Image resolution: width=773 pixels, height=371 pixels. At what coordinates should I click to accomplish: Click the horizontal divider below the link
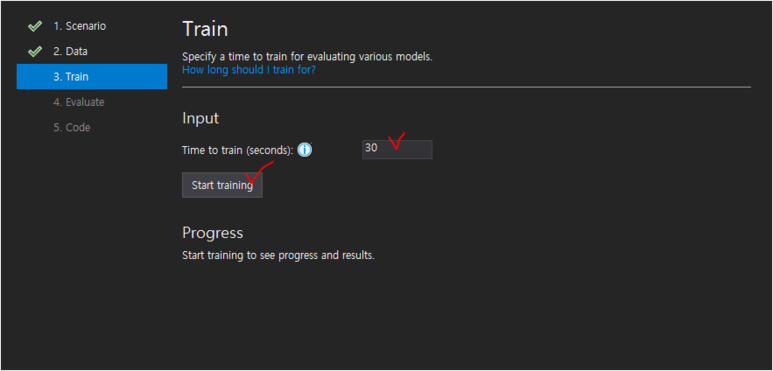[466, 87]
